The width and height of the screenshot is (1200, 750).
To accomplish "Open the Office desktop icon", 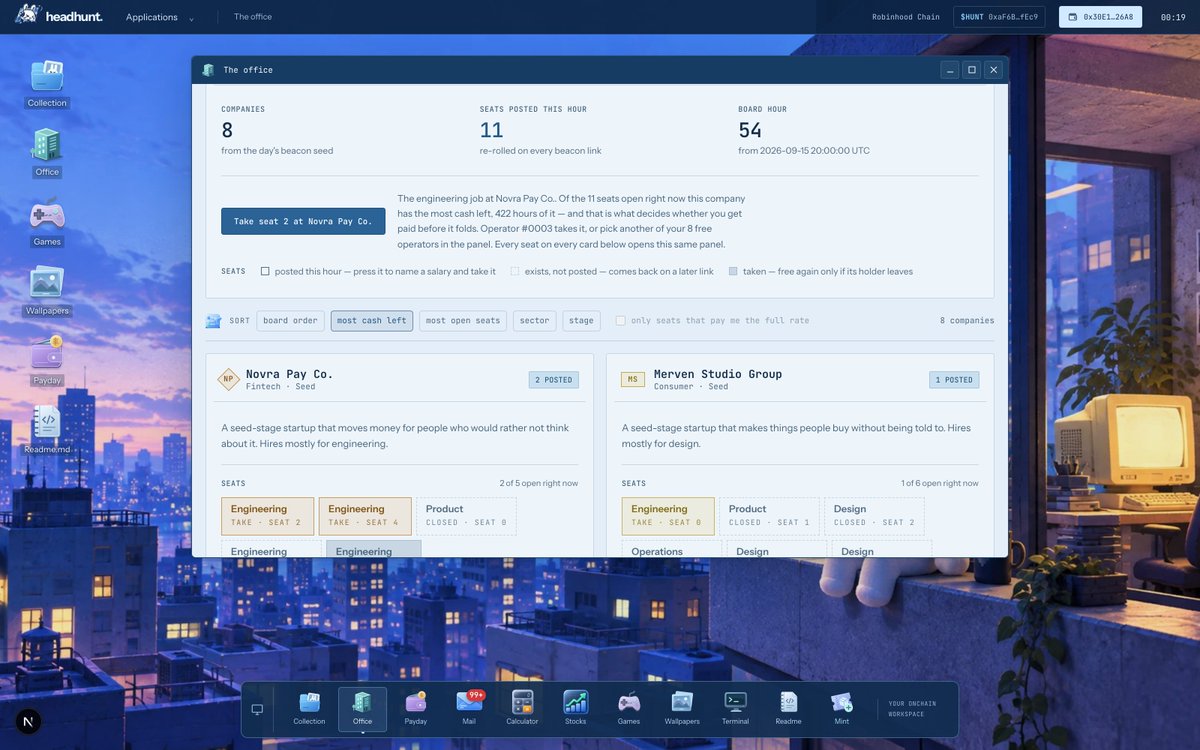I will click(47, 152).
